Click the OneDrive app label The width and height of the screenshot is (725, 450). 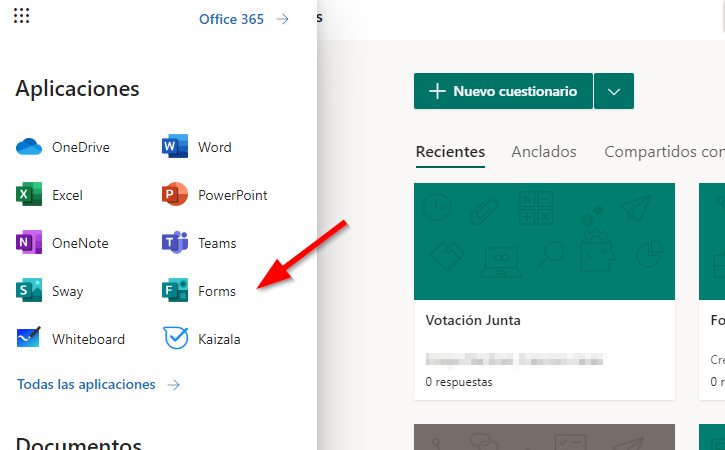[81, 147]
